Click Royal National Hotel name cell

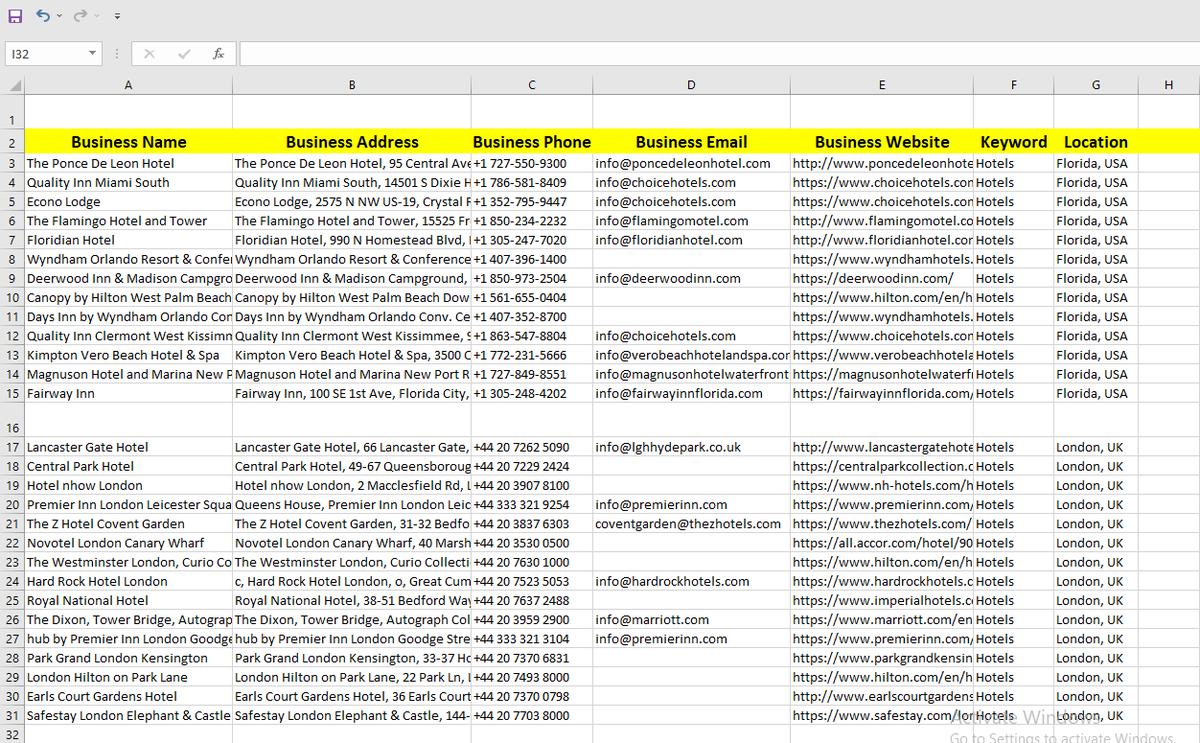click(x=128, y=600)
